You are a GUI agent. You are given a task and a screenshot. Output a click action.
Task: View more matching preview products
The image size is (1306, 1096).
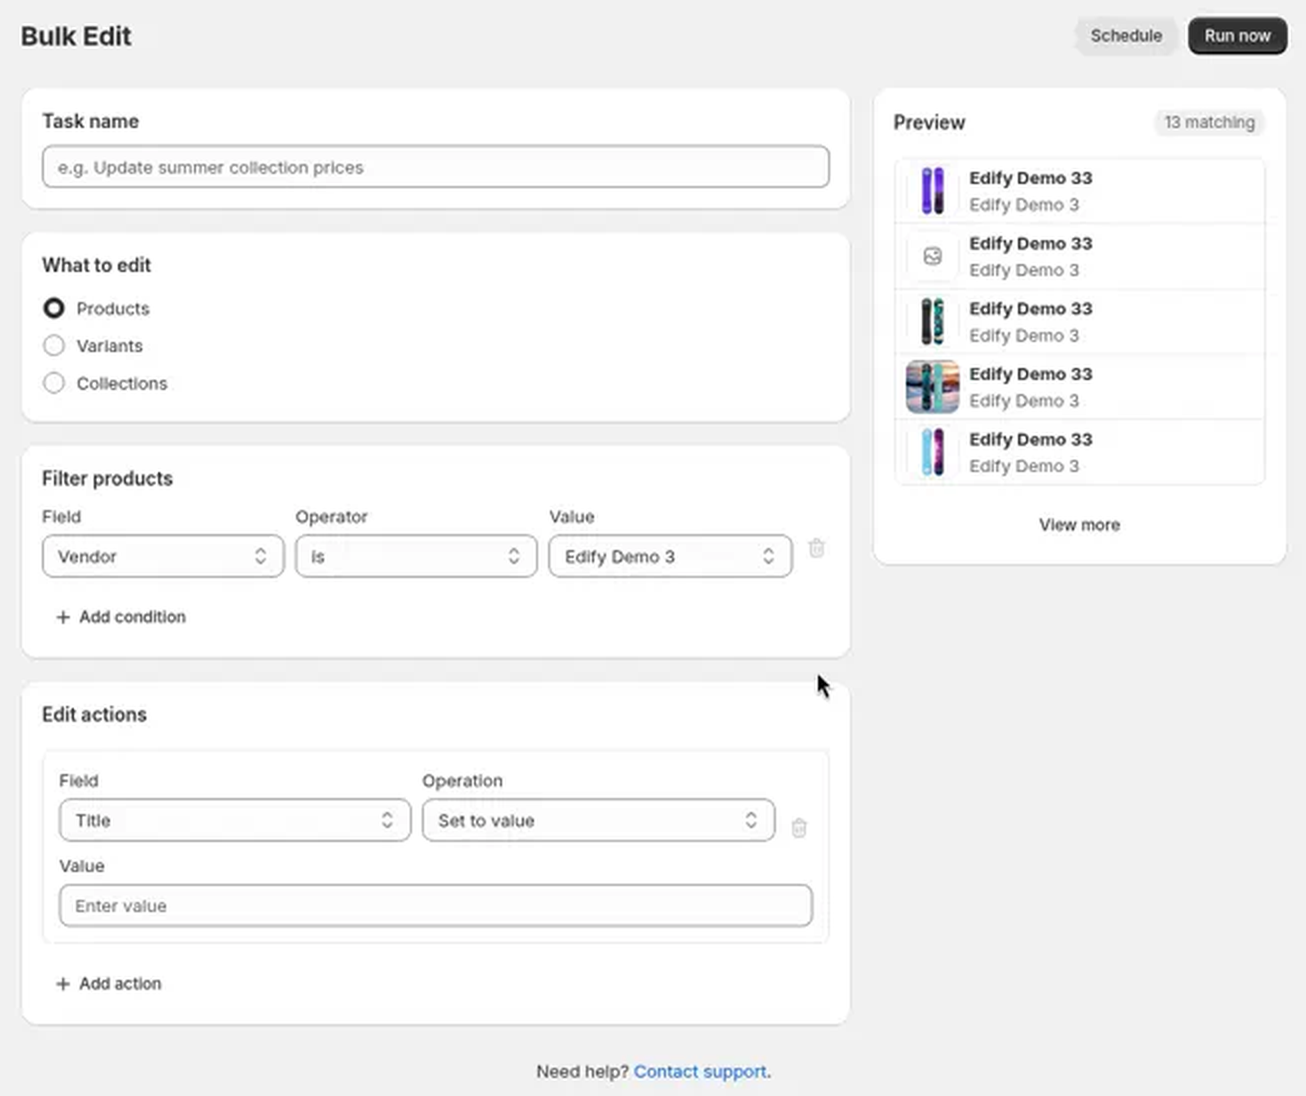pos(1079,525)
